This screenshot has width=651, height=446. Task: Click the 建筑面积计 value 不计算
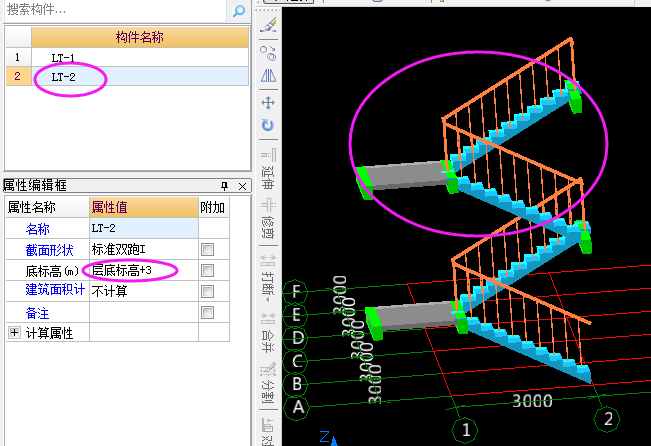144,291
